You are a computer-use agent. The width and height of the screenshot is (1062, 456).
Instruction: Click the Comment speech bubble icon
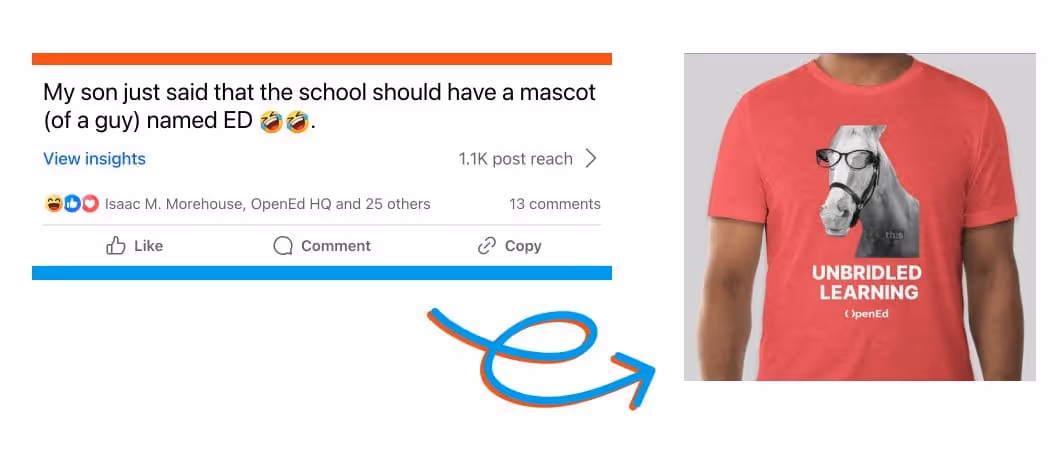pos(282,246)
